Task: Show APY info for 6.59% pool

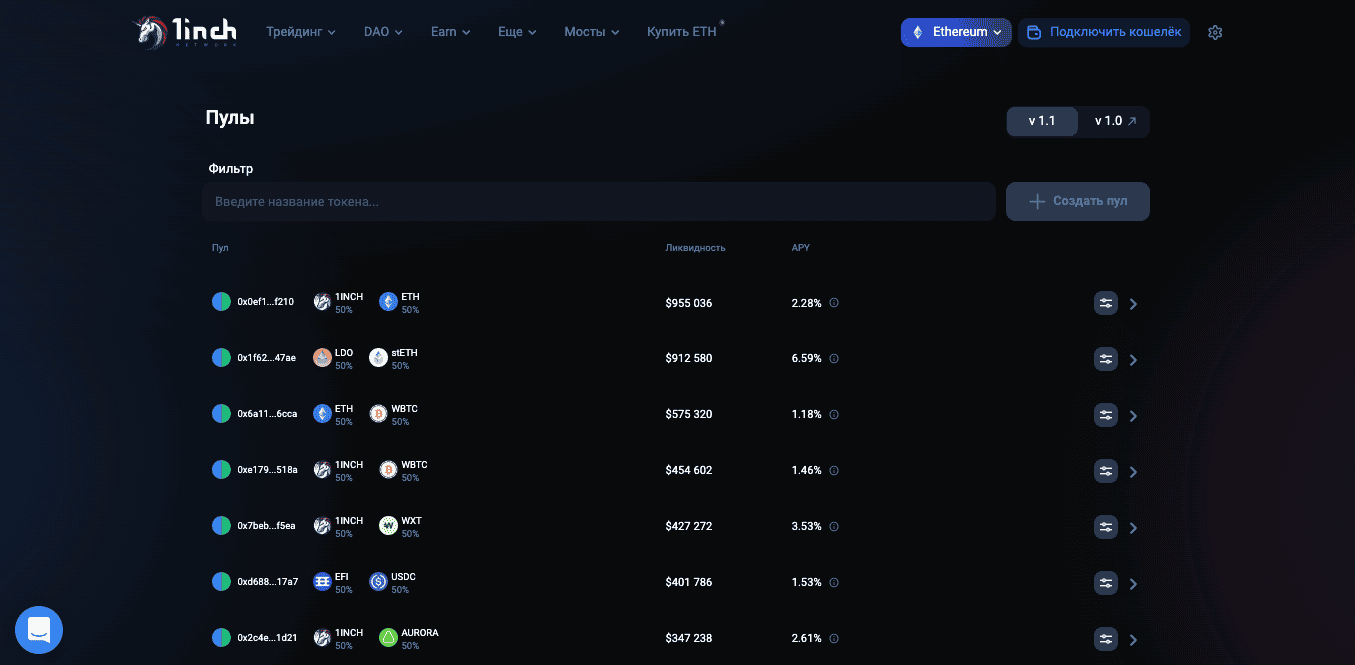Action: (834, 358)
